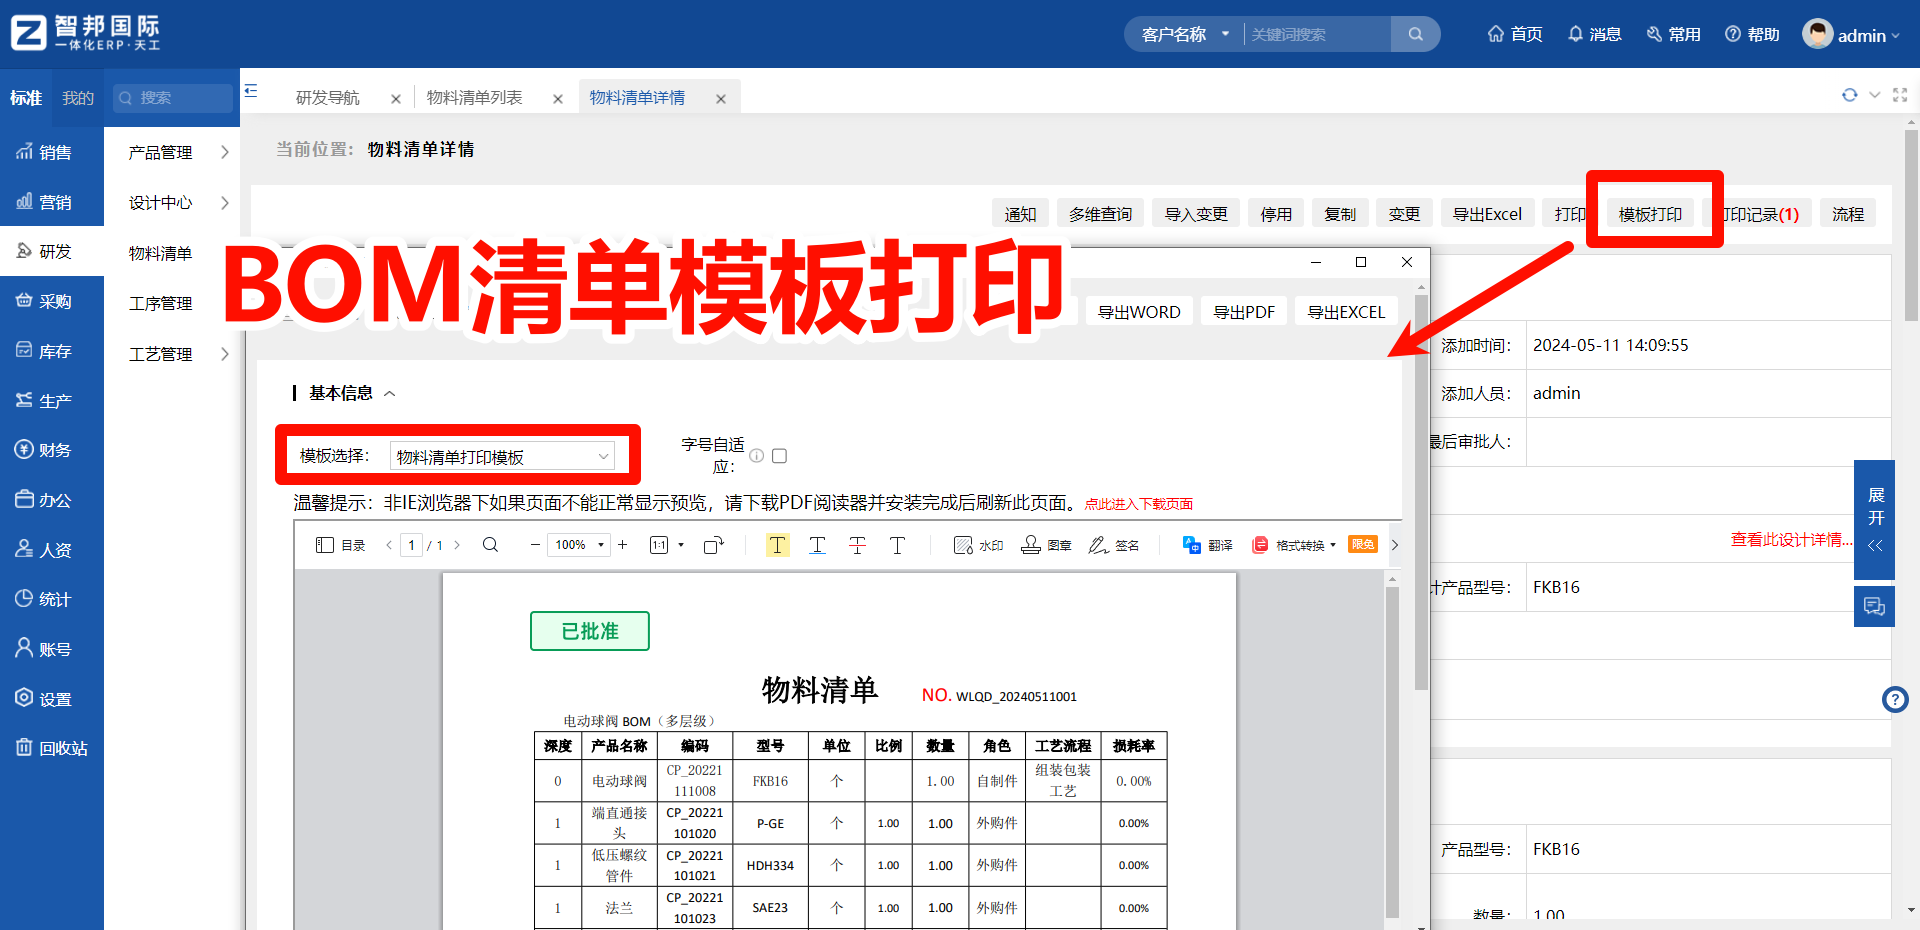The height and width of the screenshot is (930, 1920).
Task: Rotate the PDF page with rotate icon
Action: pyautogui.click(x=713, y=545)
